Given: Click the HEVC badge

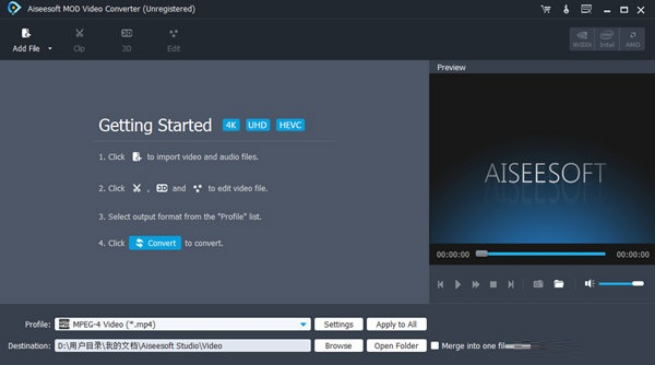Looking at the screenshot, I should coord(290,125).
